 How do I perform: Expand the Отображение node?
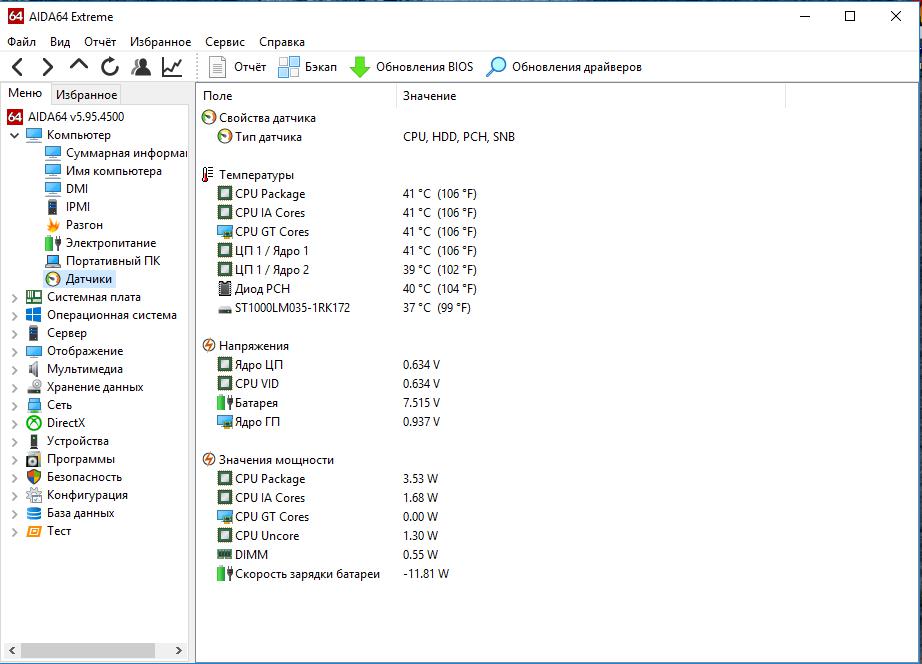tap(15, 352)
